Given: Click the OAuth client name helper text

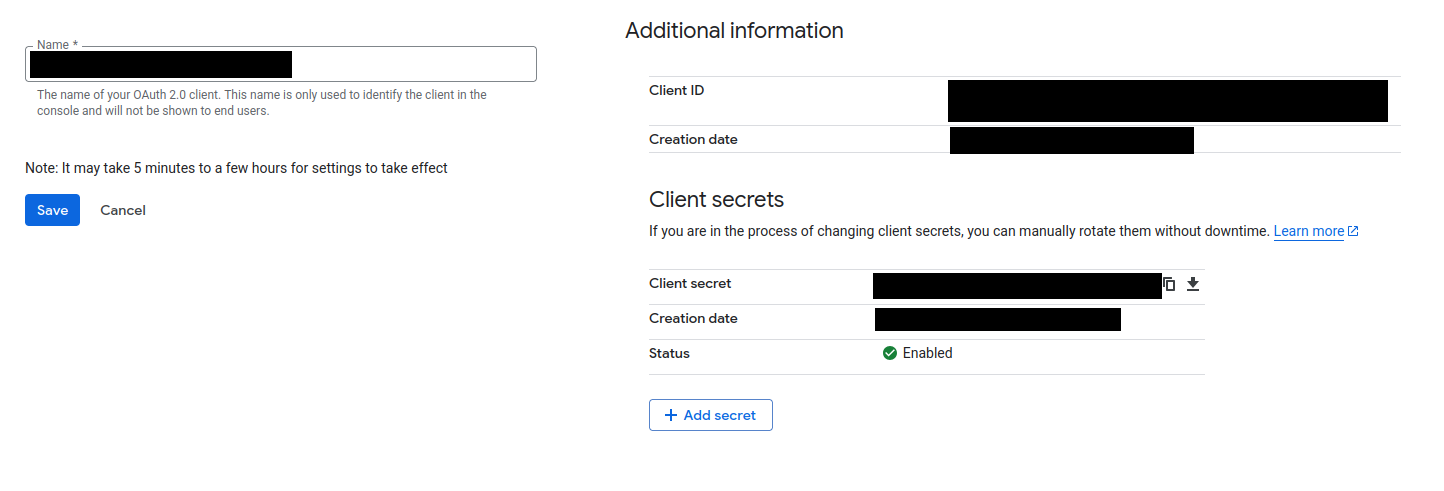Looking at the screenshot, I should (262, 103).
